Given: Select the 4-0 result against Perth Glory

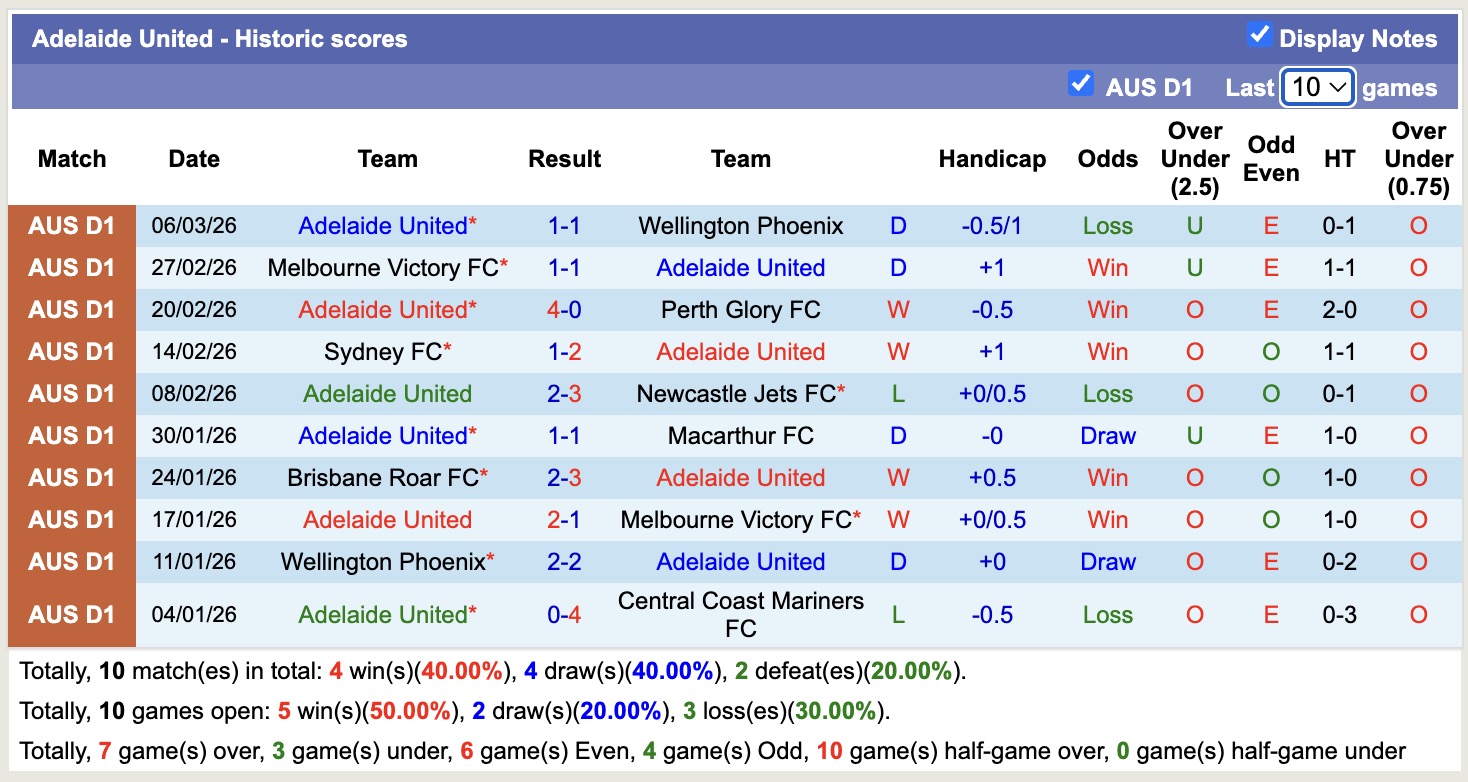Looking at the screenshot, I should [x=564, y=309].
